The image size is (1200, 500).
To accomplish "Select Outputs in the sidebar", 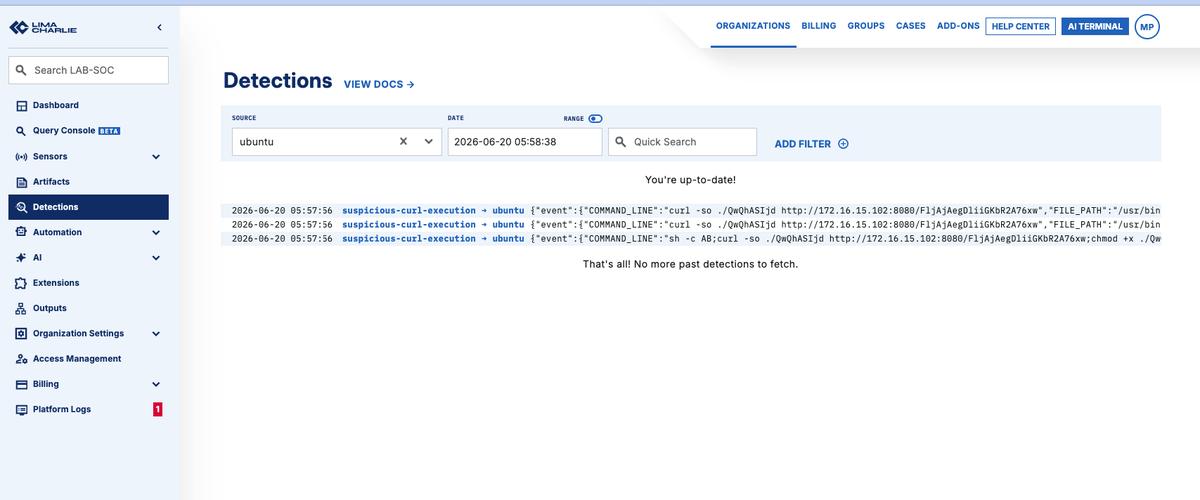I will pos(88,308).
